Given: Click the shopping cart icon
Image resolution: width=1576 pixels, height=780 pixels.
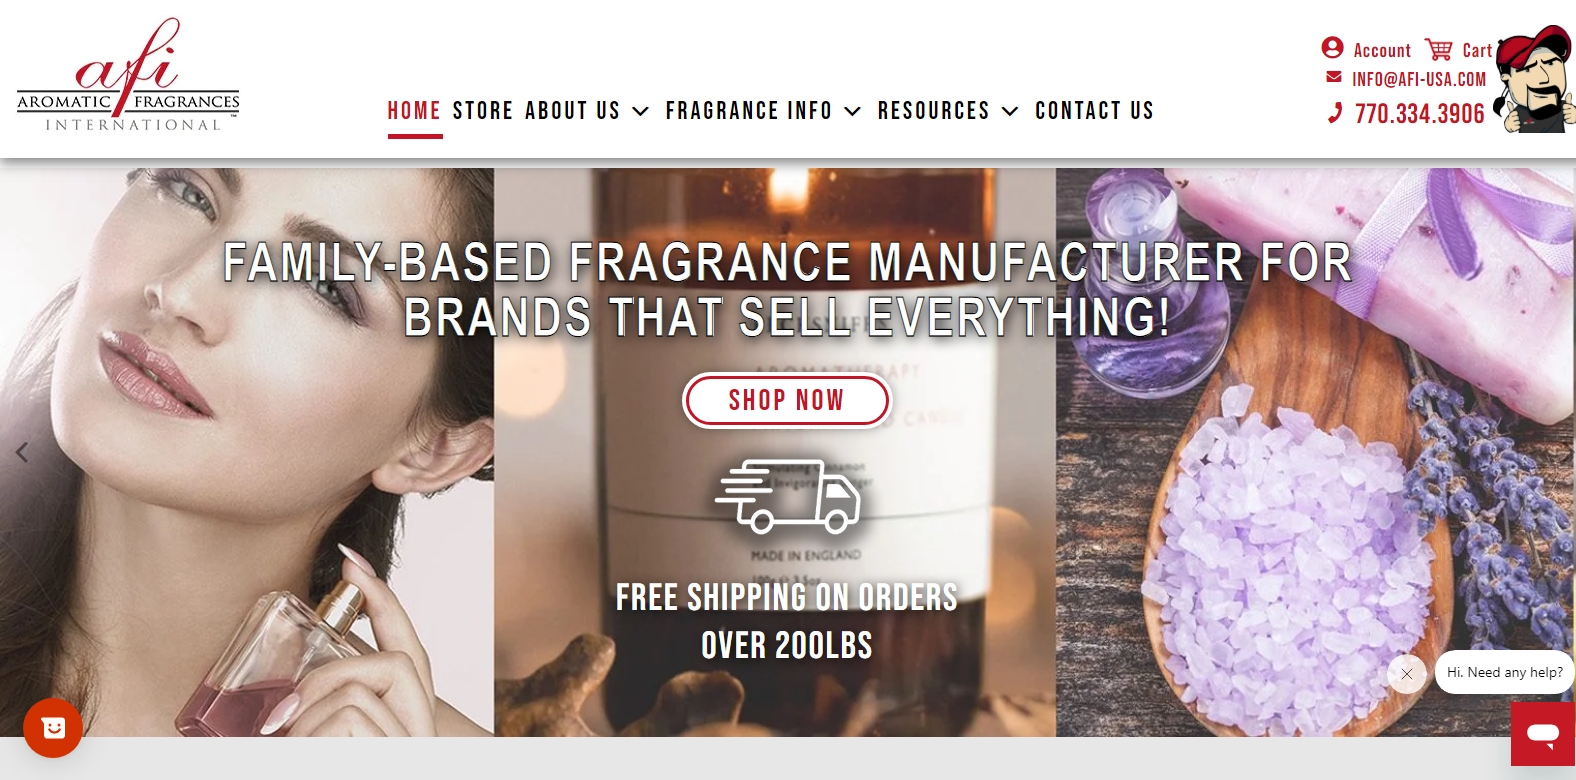Looking at the screenshot, I should (1439, 49).
